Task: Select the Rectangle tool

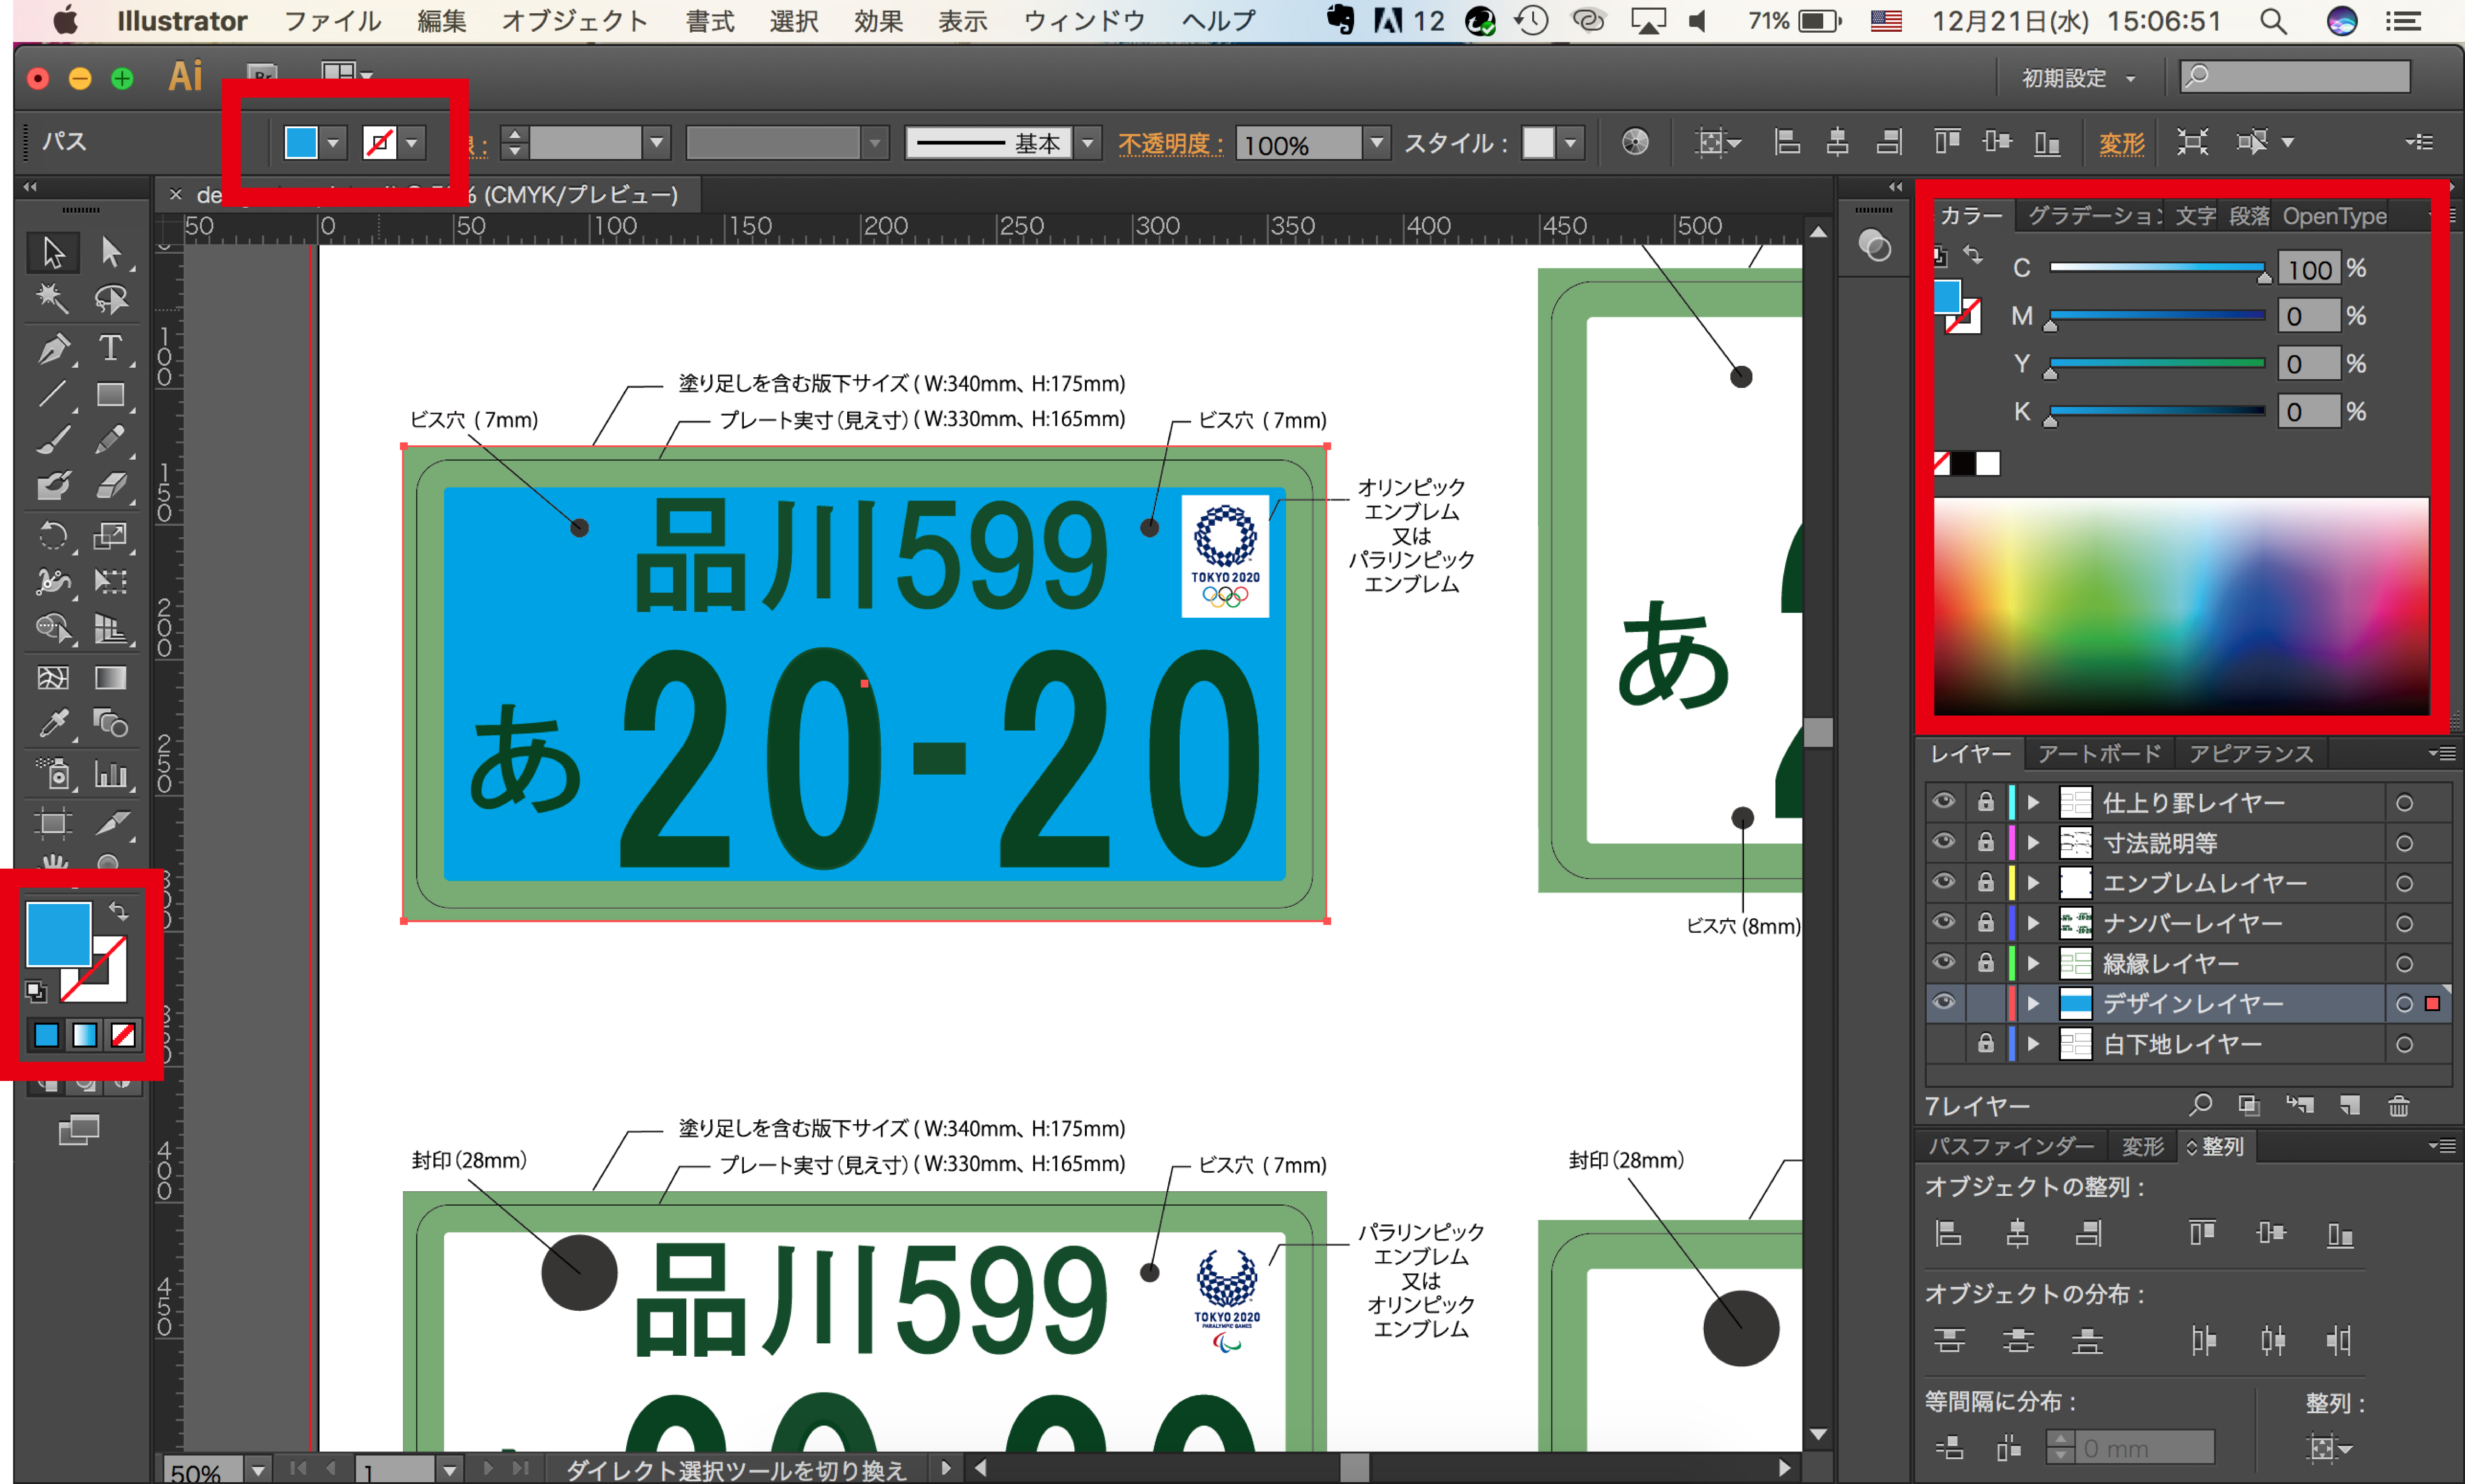Action: pos(111,395)
